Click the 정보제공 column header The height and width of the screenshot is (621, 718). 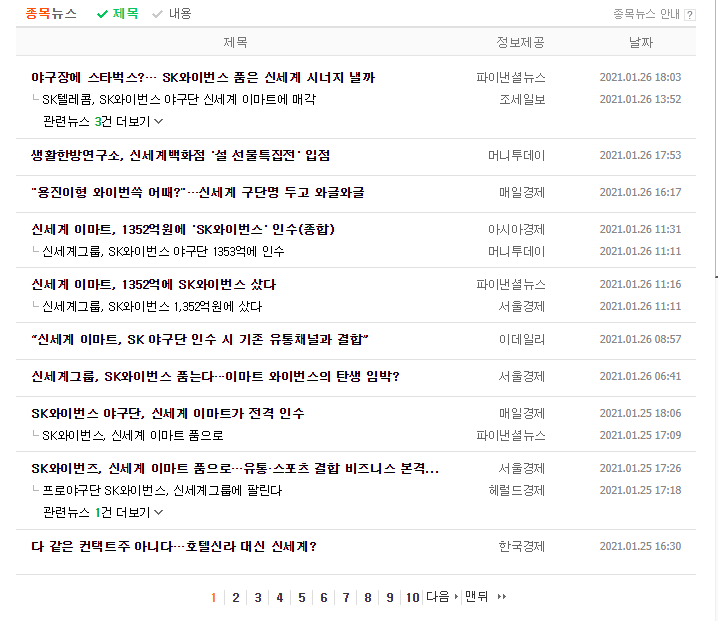[521, 43]
